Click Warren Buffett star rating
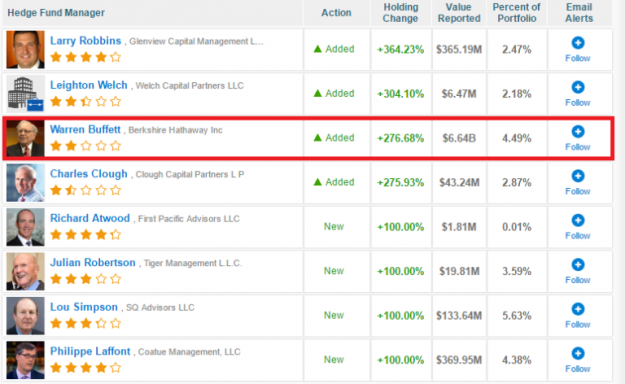The height and width of the screenshot is (384, 625). tap(86, 146)
